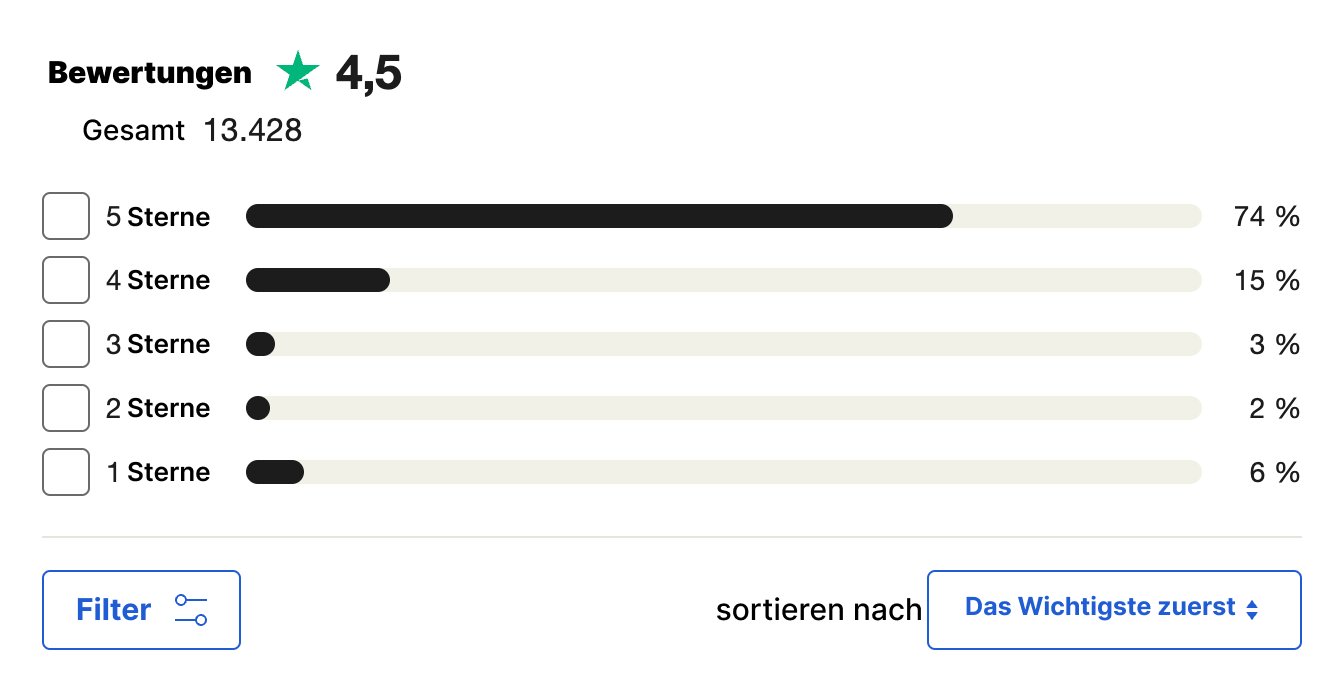The width and height of the screenshot is (1342, 694).
Task: Click the 4,5 rating score
Action: click(x=368, y=74)
